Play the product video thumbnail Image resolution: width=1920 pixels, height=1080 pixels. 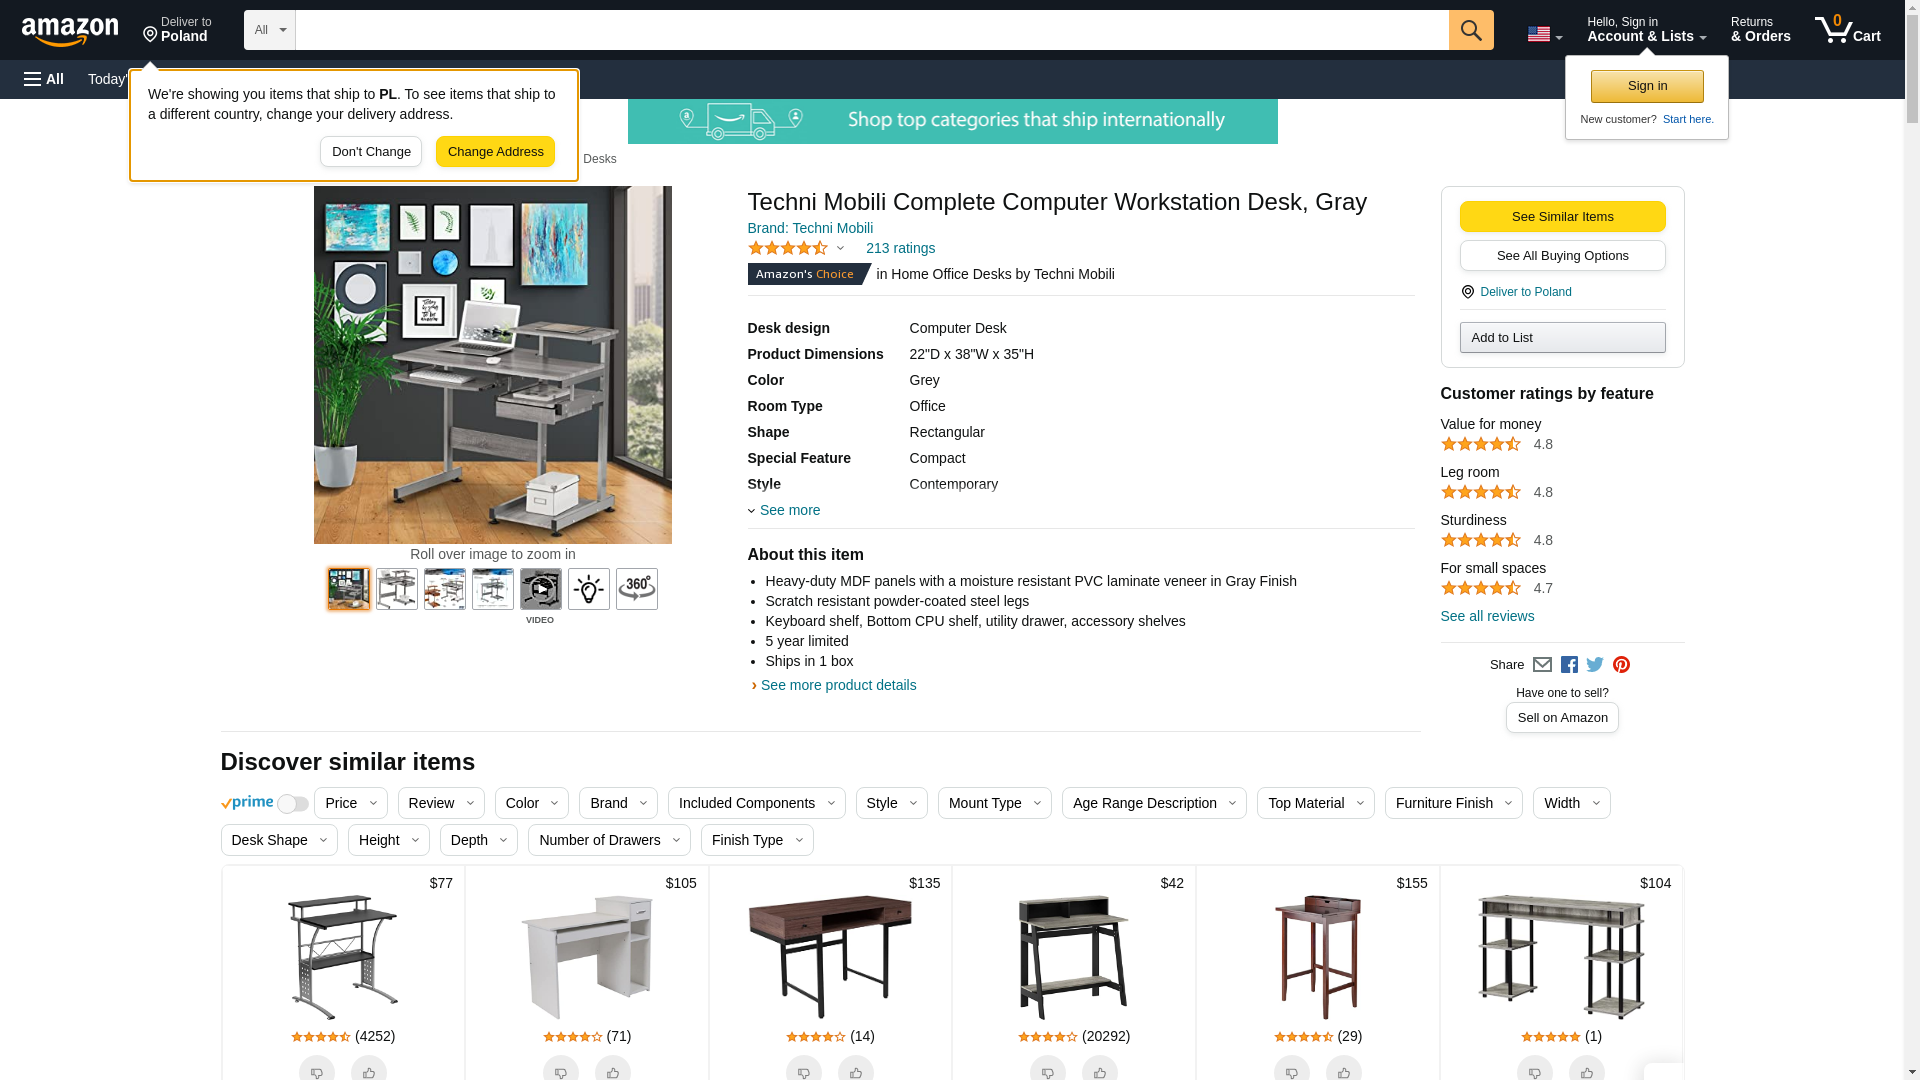[541, 589]
